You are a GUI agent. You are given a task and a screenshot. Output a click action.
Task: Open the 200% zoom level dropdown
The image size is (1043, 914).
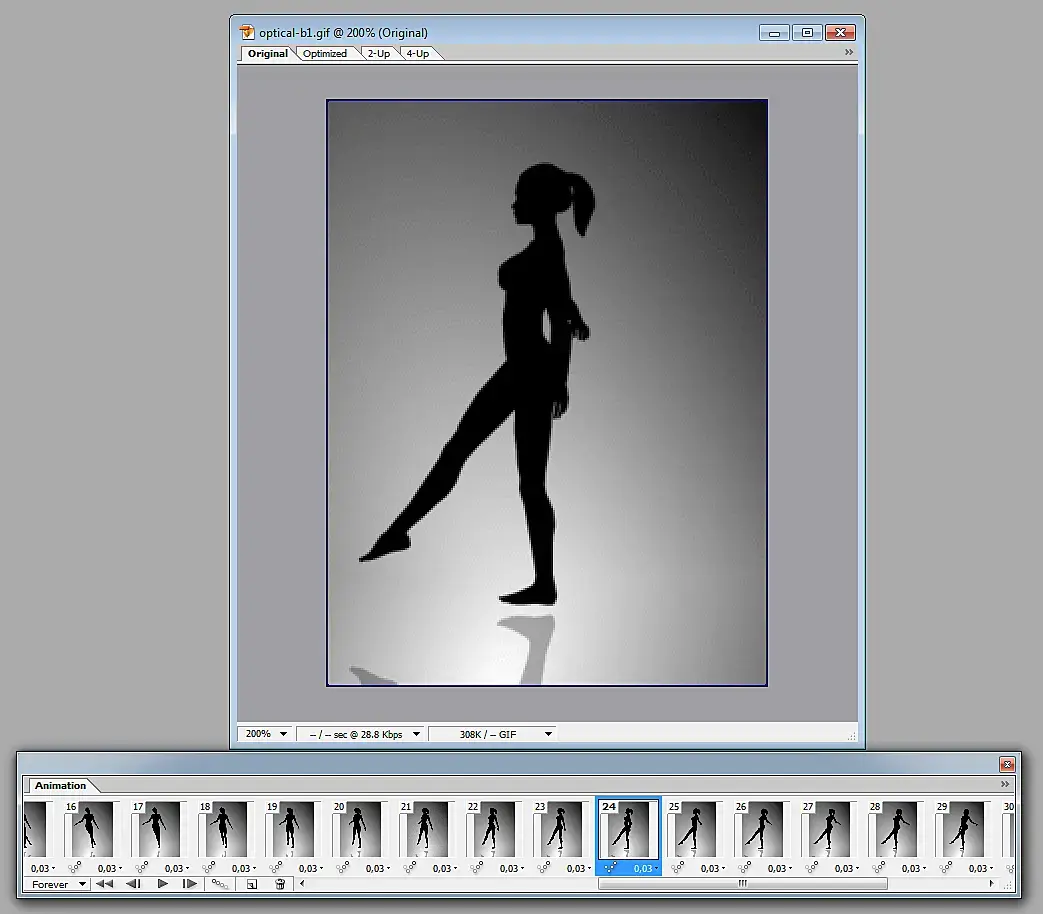265,734
